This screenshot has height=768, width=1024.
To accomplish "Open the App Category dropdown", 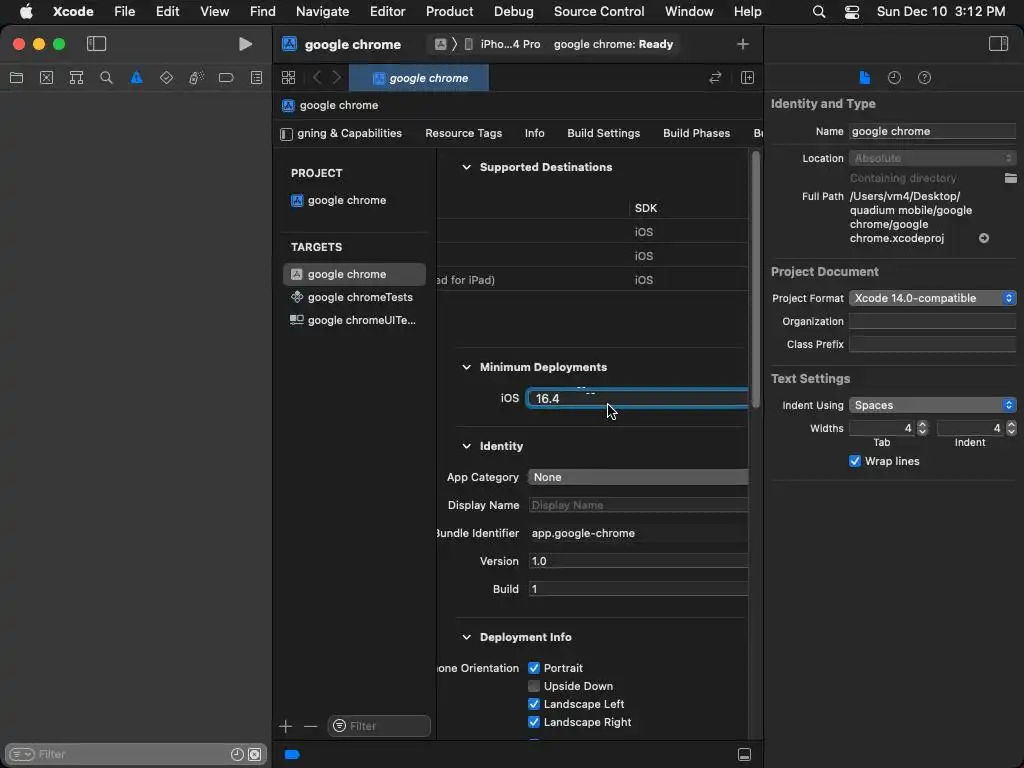I will coord(637,477).
